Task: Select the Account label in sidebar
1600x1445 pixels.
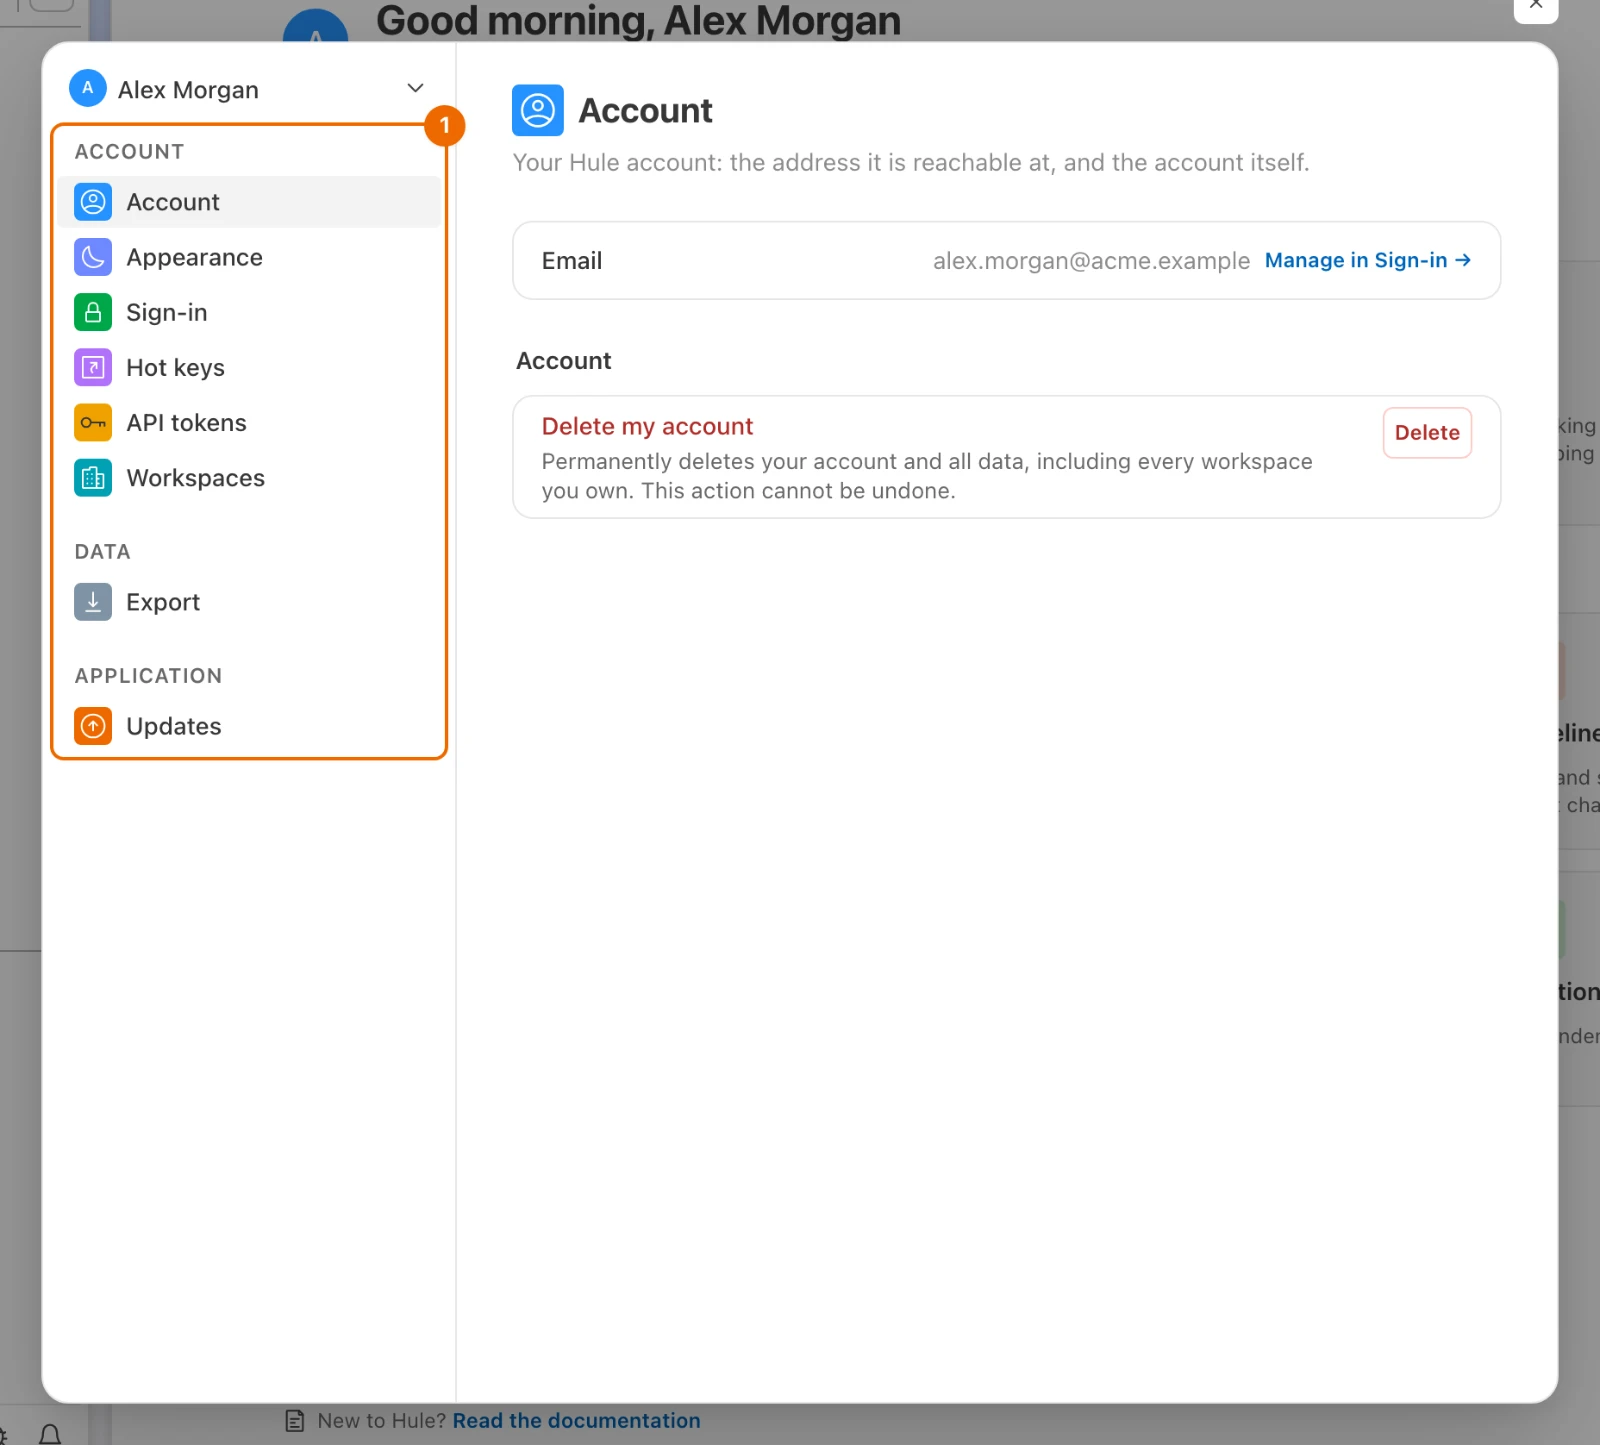Action: click(173, 202)
